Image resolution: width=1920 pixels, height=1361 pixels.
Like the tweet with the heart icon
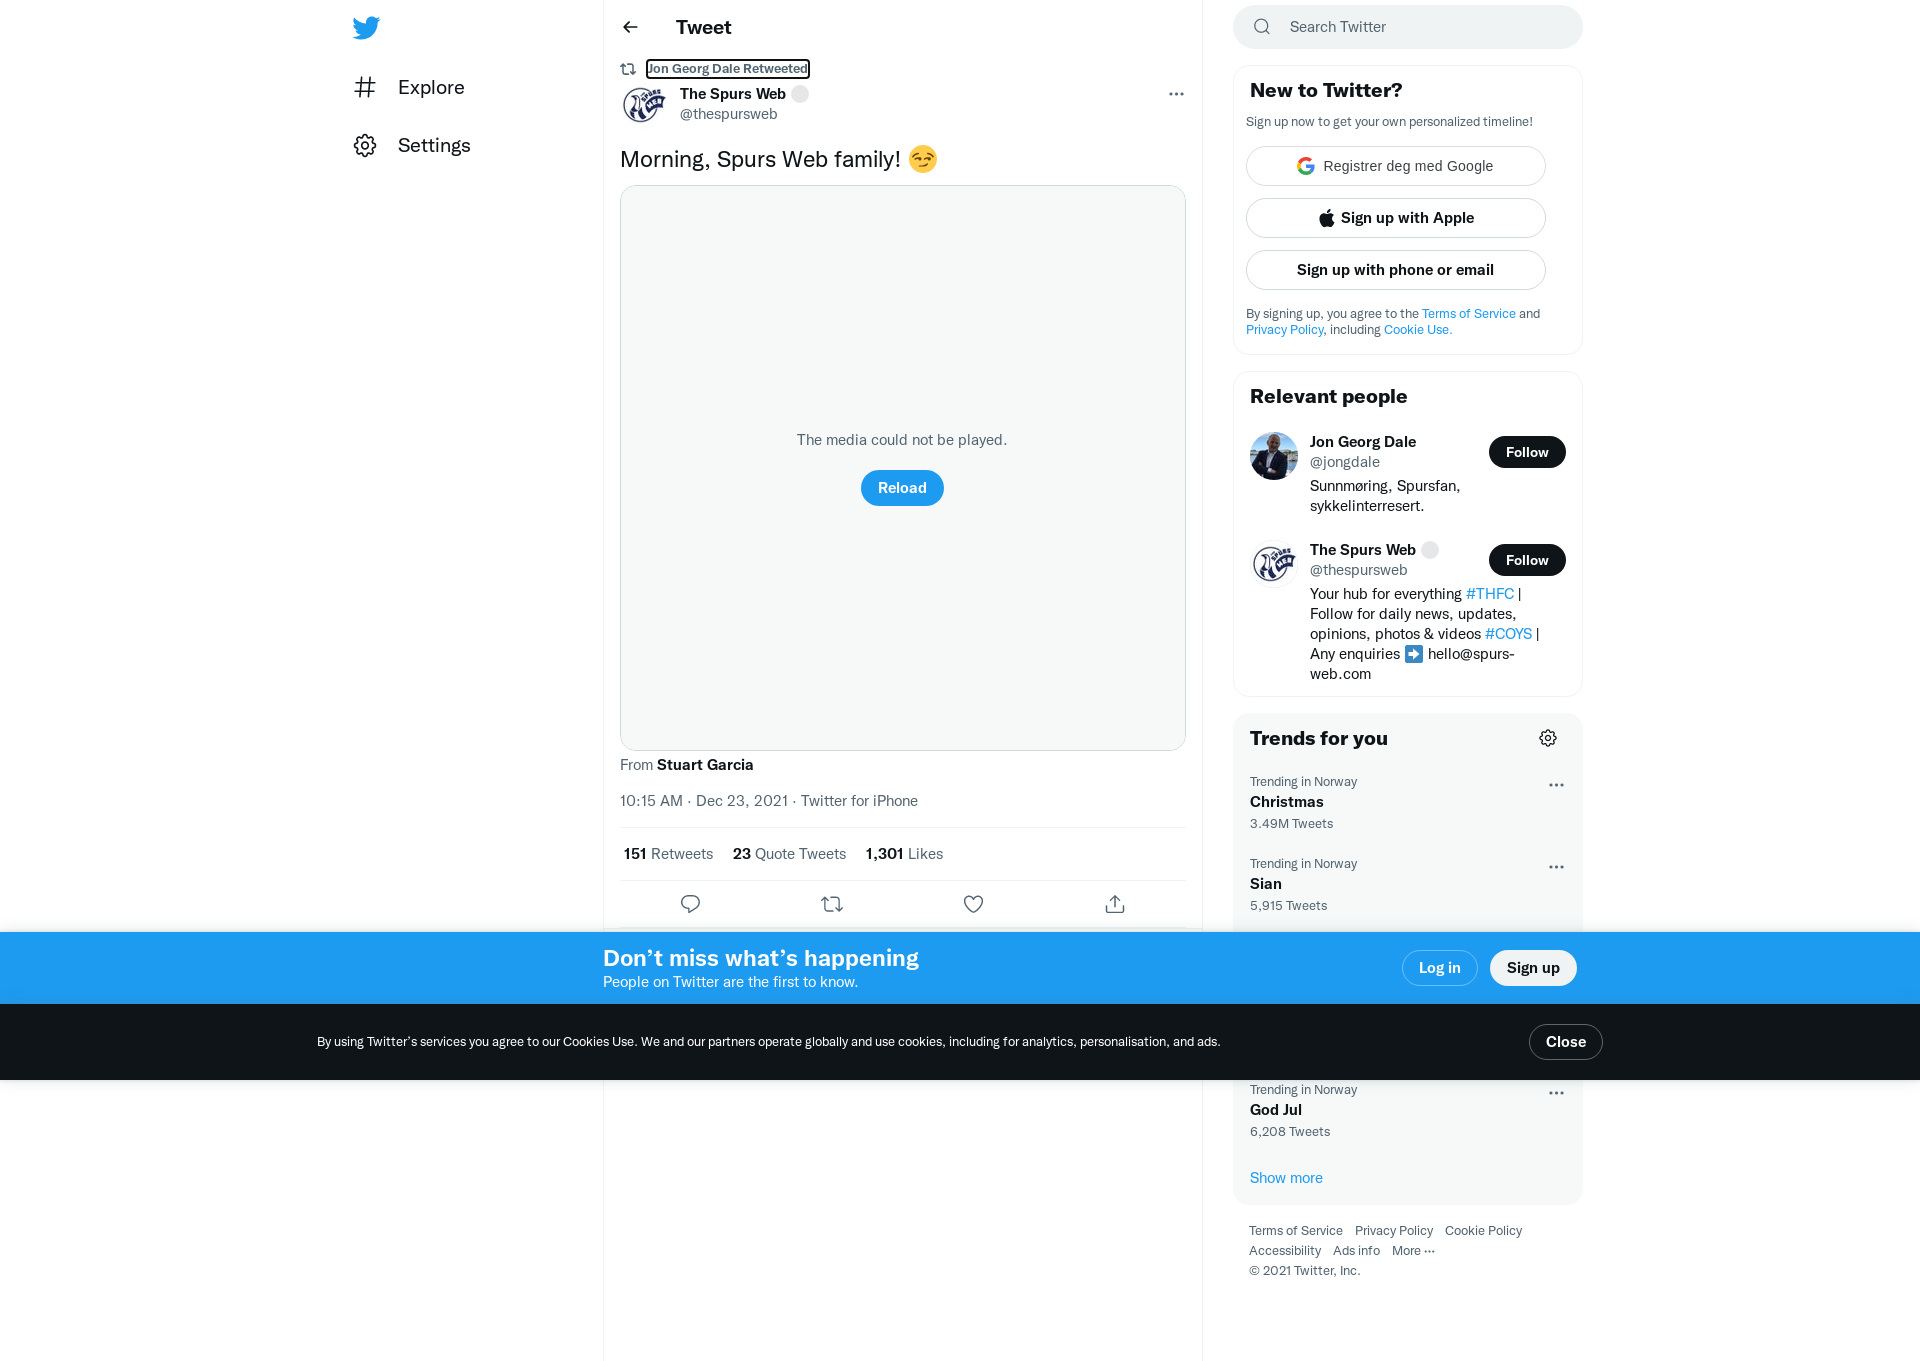(x=973, y=904)
